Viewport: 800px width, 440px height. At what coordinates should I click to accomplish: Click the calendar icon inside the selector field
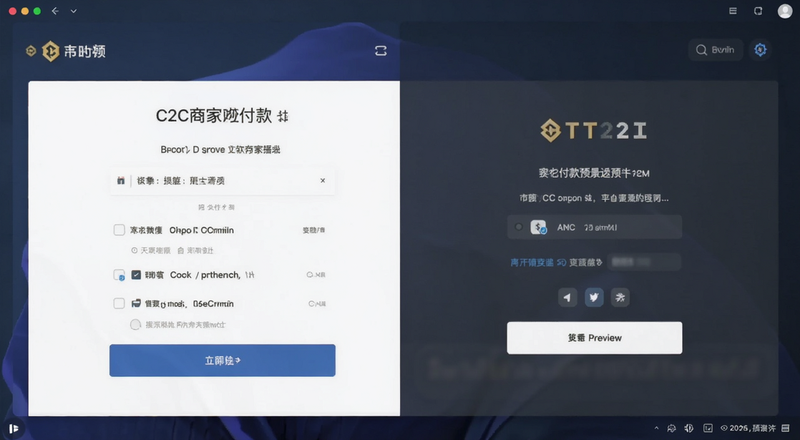tap(121, 180)
